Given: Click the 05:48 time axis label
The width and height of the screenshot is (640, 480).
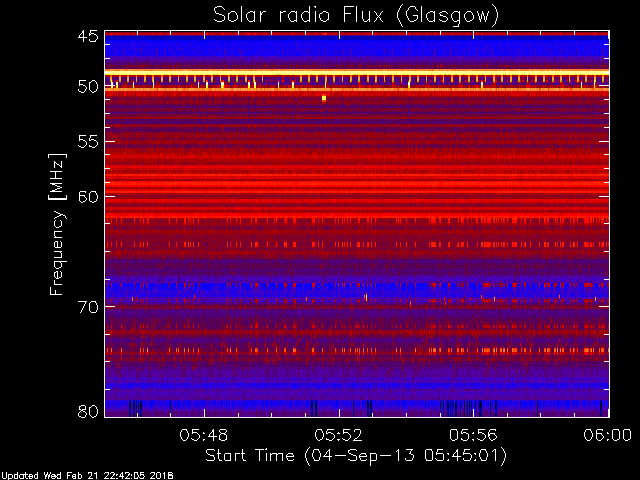Looking at the screenshot, I should coord(204,435).
